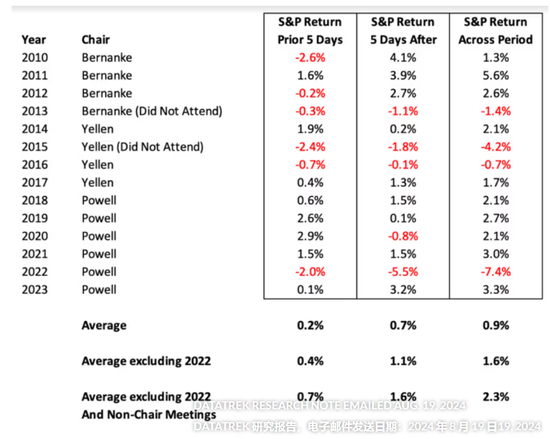Screen dimensions: 550x439
Task: Select the 2022 across period value -7.4%
Action: click(x=496, y=272)
